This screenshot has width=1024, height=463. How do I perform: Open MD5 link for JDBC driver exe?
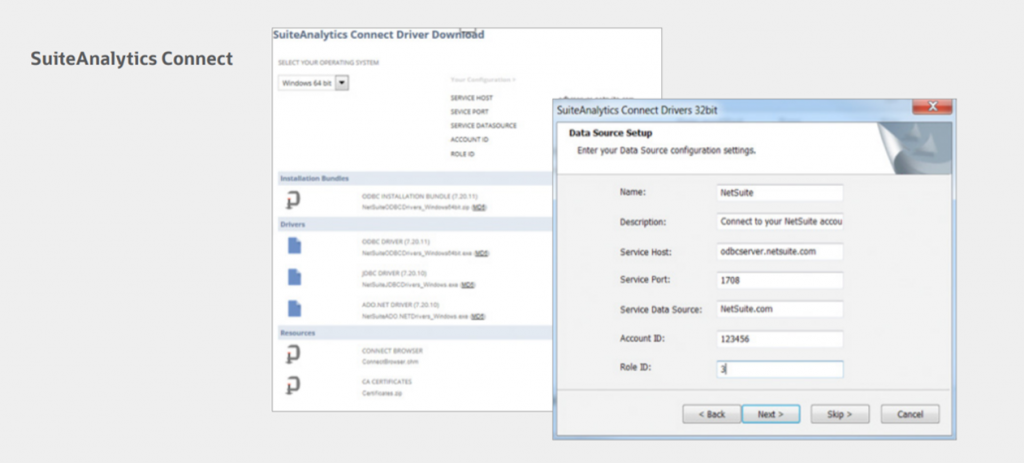point(468,285)
